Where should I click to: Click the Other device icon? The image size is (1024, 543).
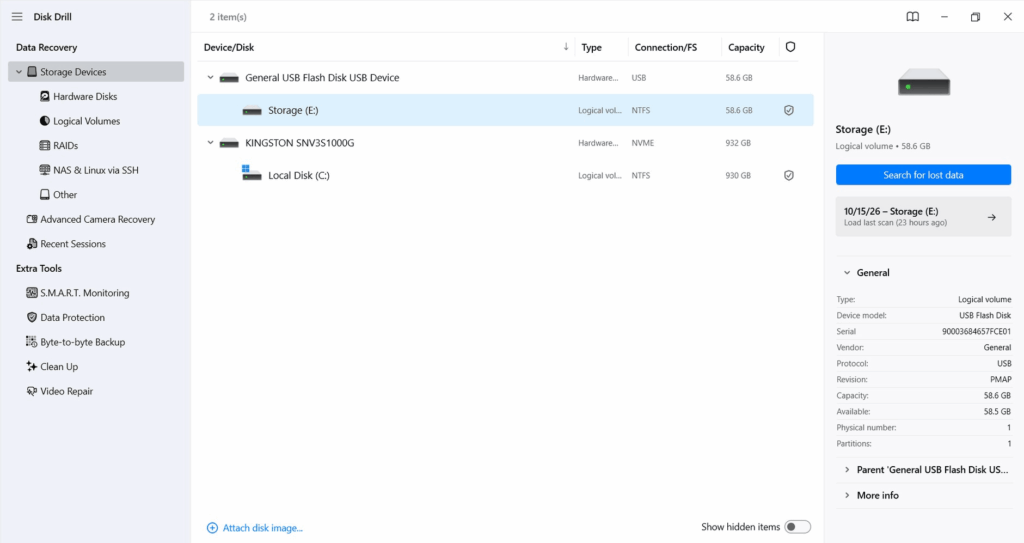(x=44, y=195)
